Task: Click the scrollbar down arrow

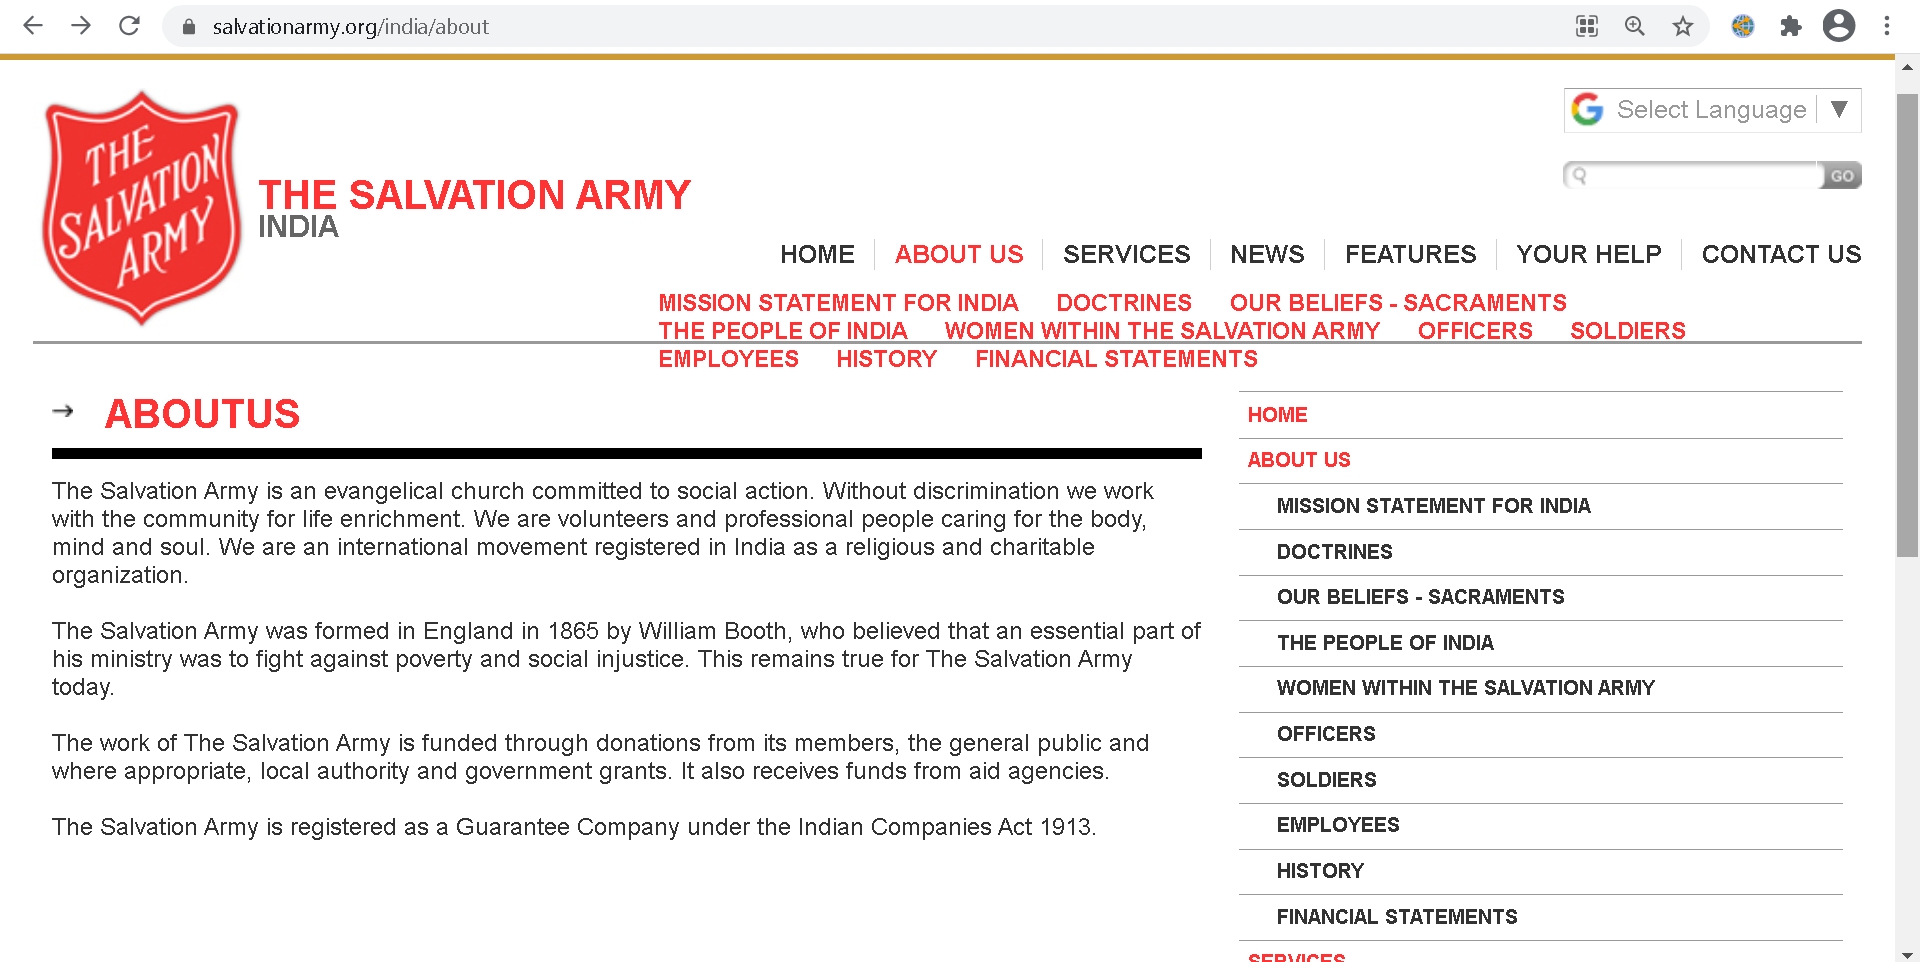Action: point(1907,954)
